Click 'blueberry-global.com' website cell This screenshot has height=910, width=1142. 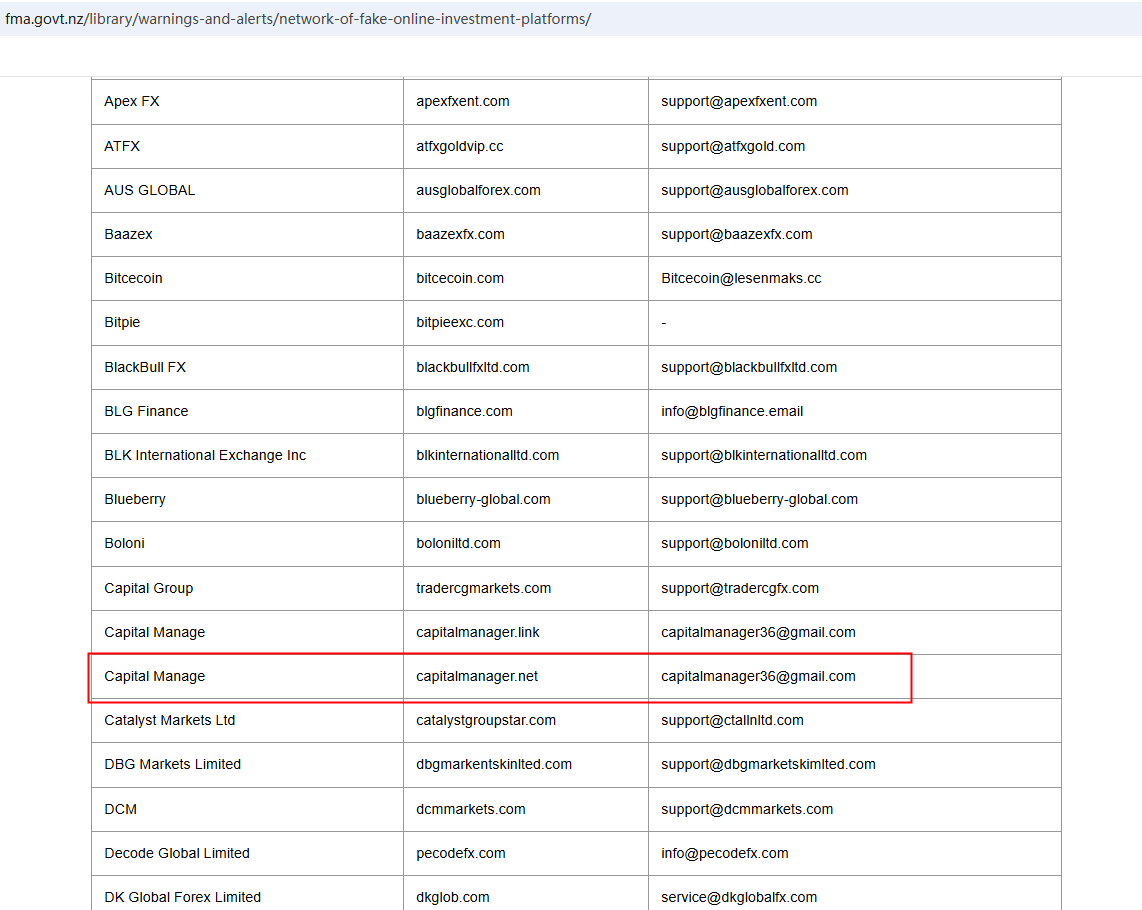click(x=526, y=500)
